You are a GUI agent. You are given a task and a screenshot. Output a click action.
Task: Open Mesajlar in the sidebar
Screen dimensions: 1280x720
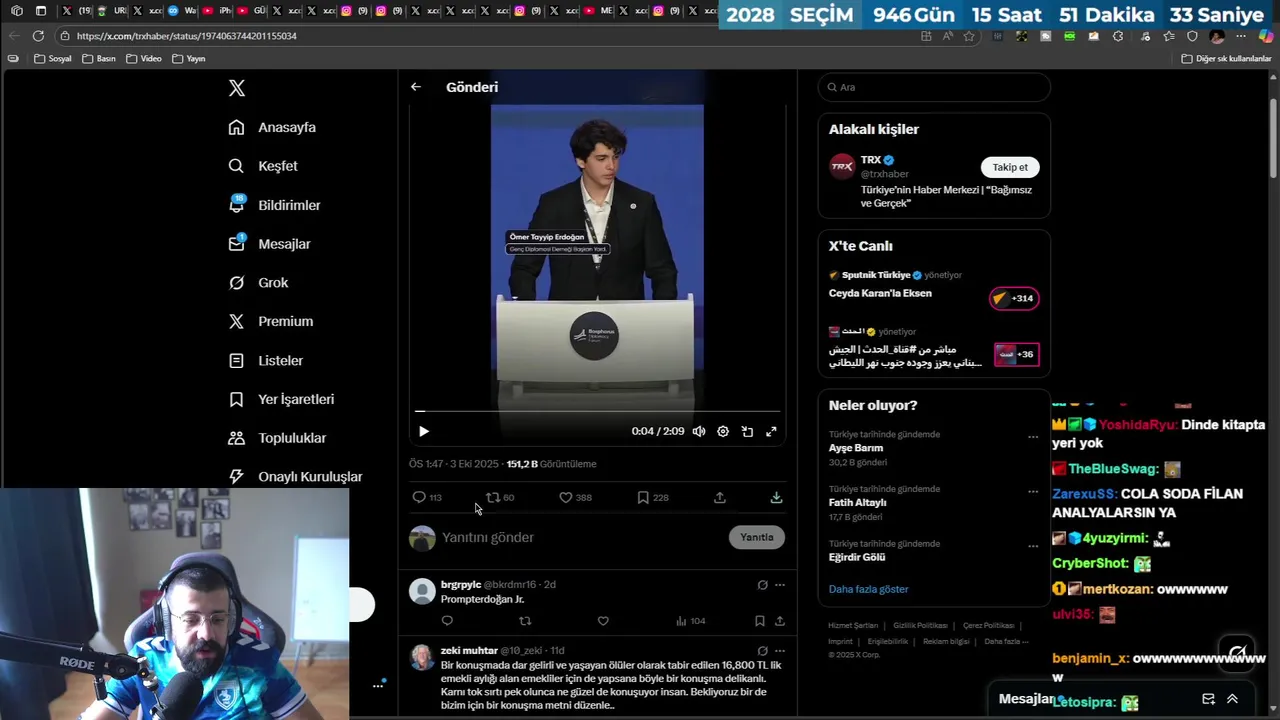click(269, 244)
